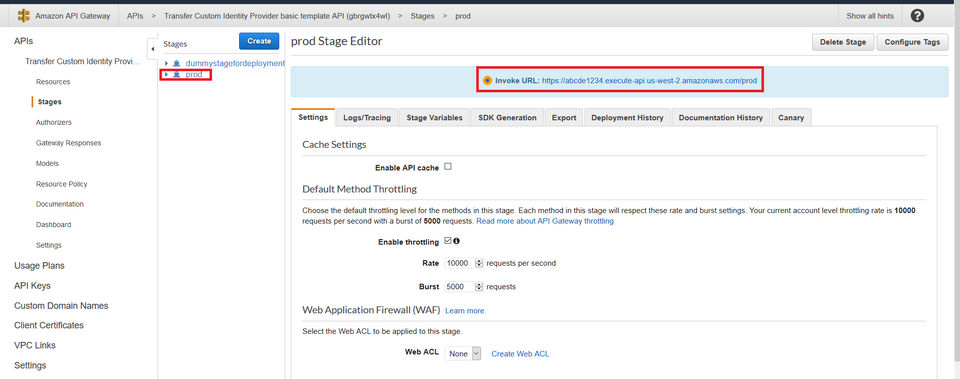Screen dimensions: 960x379
Task: Click APIs in the breadcrumb
Action: click(135, 16)
